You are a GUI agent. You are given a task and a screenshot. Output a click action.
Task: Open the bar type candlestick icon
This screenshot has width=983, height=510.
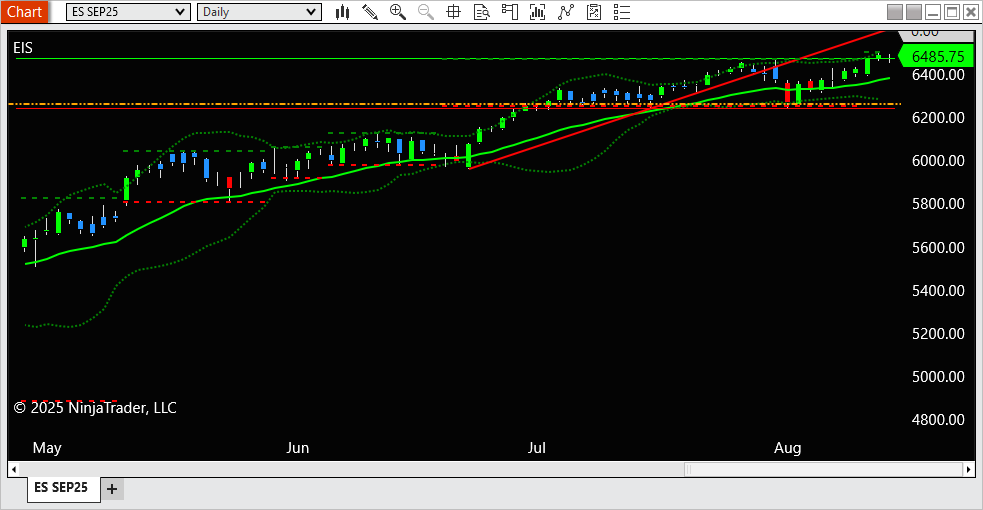click(x=342, y=12)
